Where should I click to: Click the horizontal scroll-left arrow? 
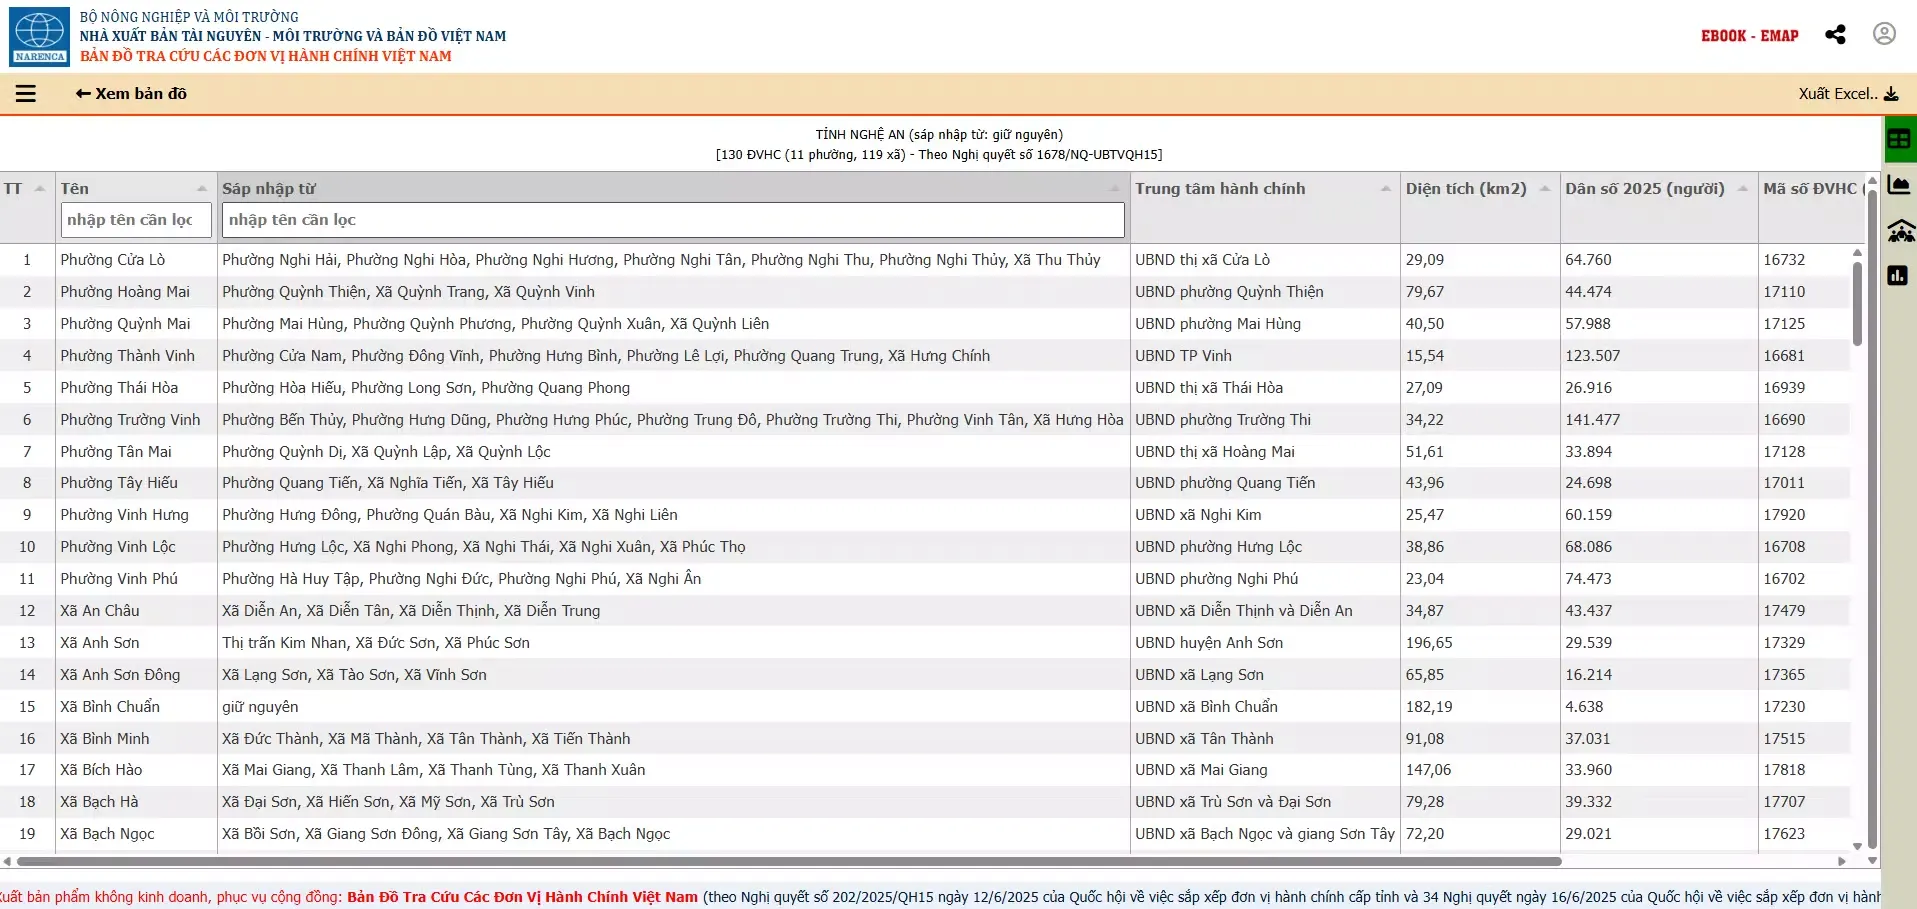8,861
